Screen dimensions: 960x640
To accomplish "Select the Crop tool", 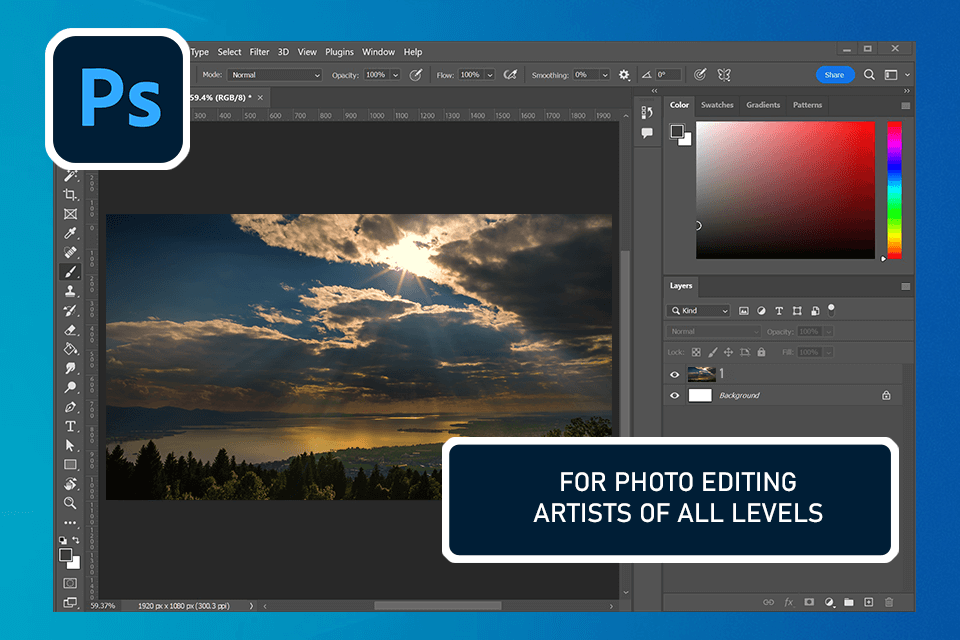I will pyautogui.click(x=70, y=195).
